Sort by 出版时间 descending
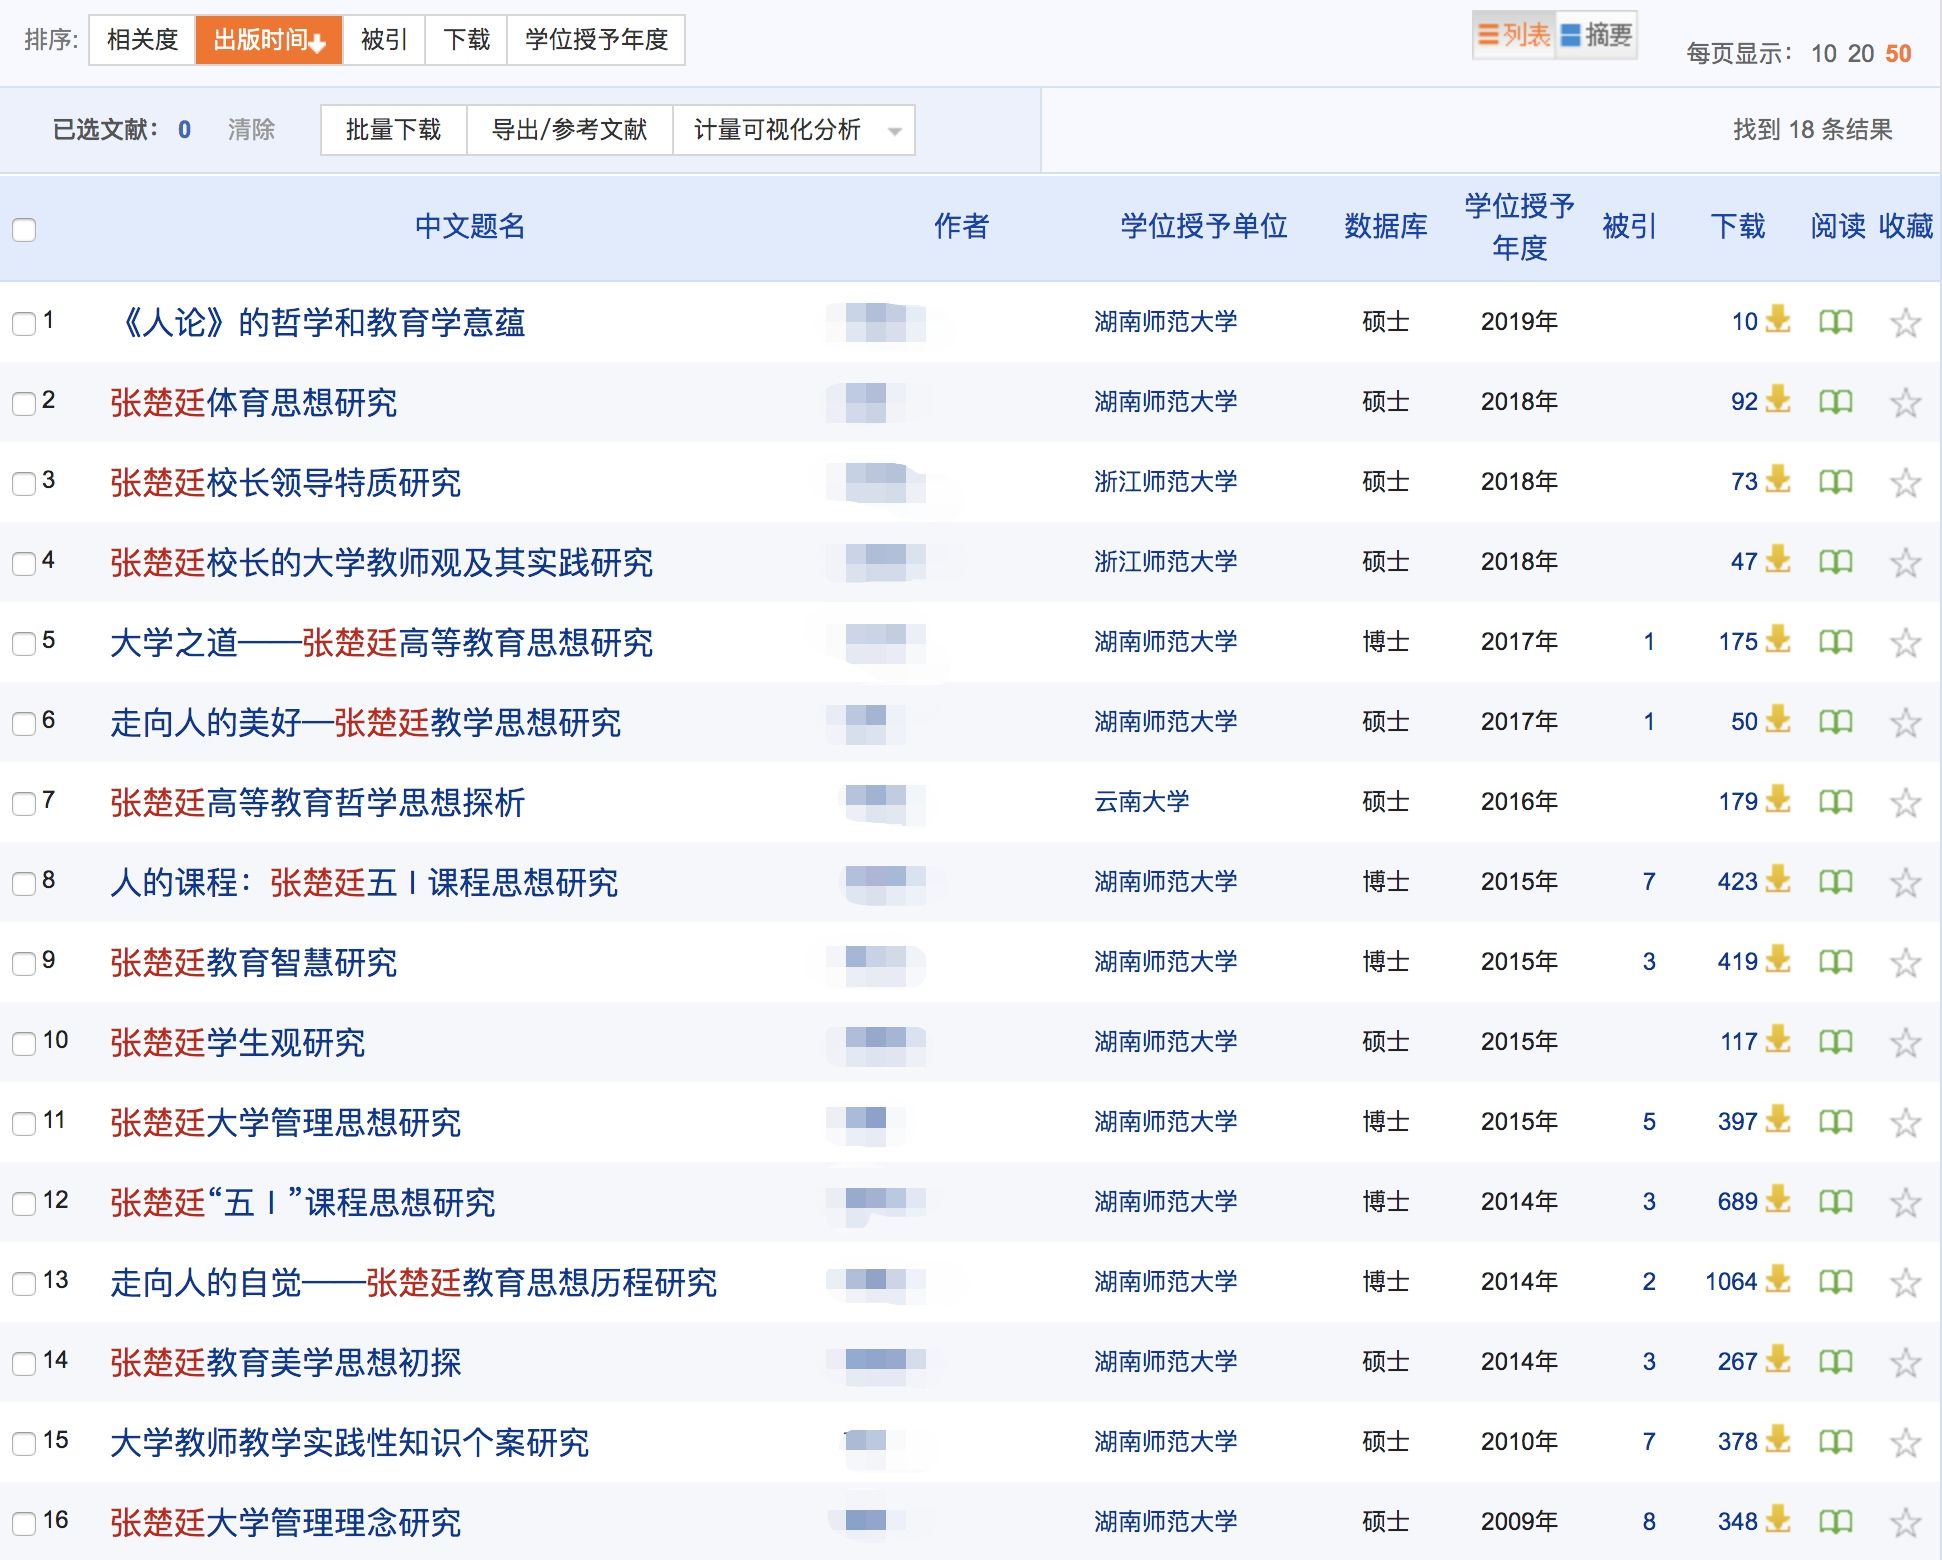 268,40
